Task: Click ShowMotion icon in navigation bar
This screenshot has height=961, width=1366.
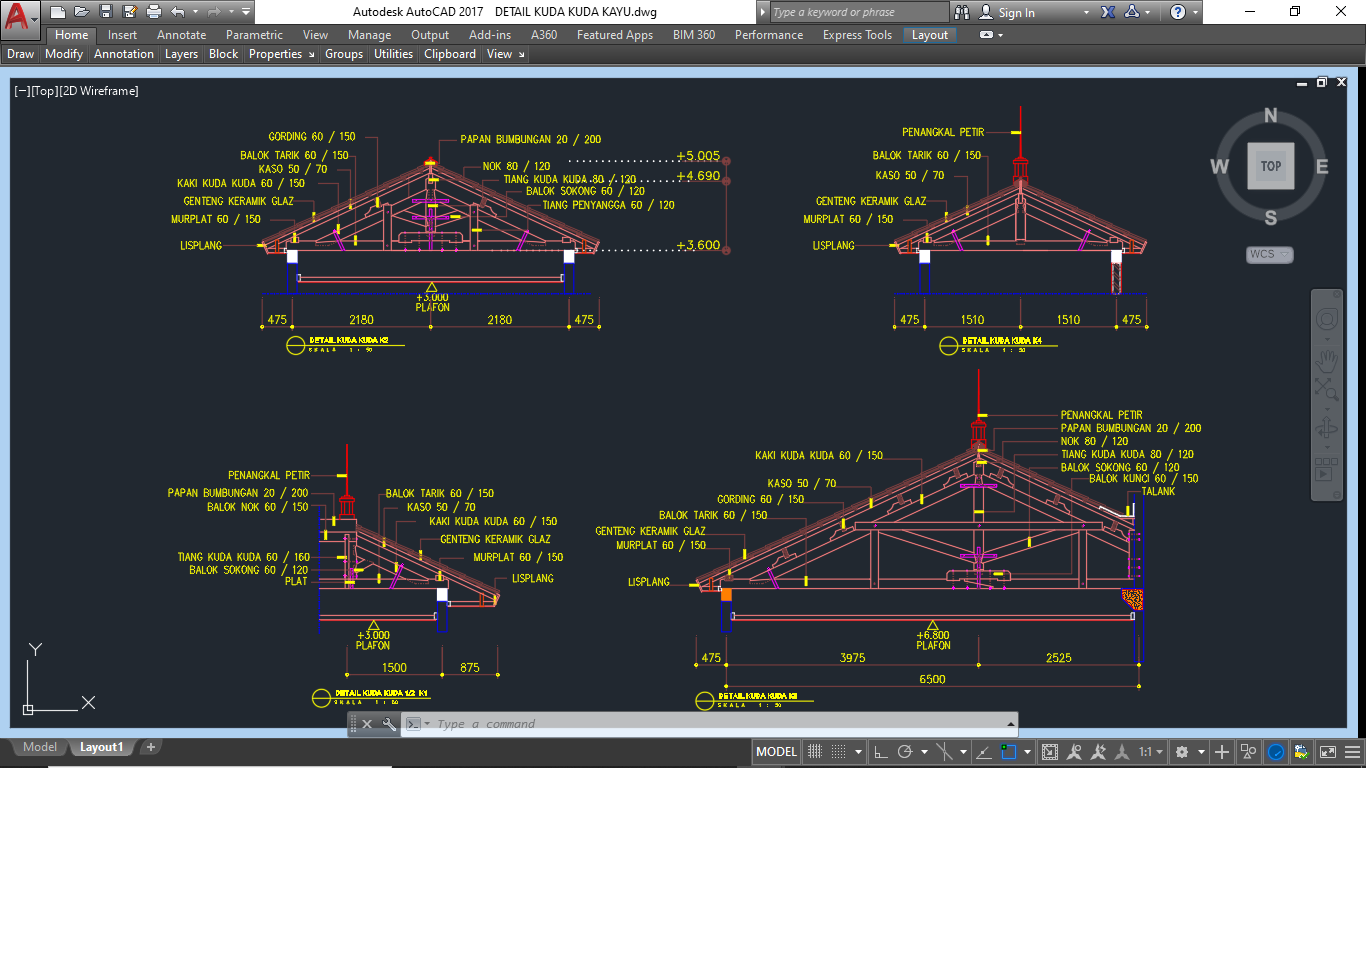Action: 1326,468
